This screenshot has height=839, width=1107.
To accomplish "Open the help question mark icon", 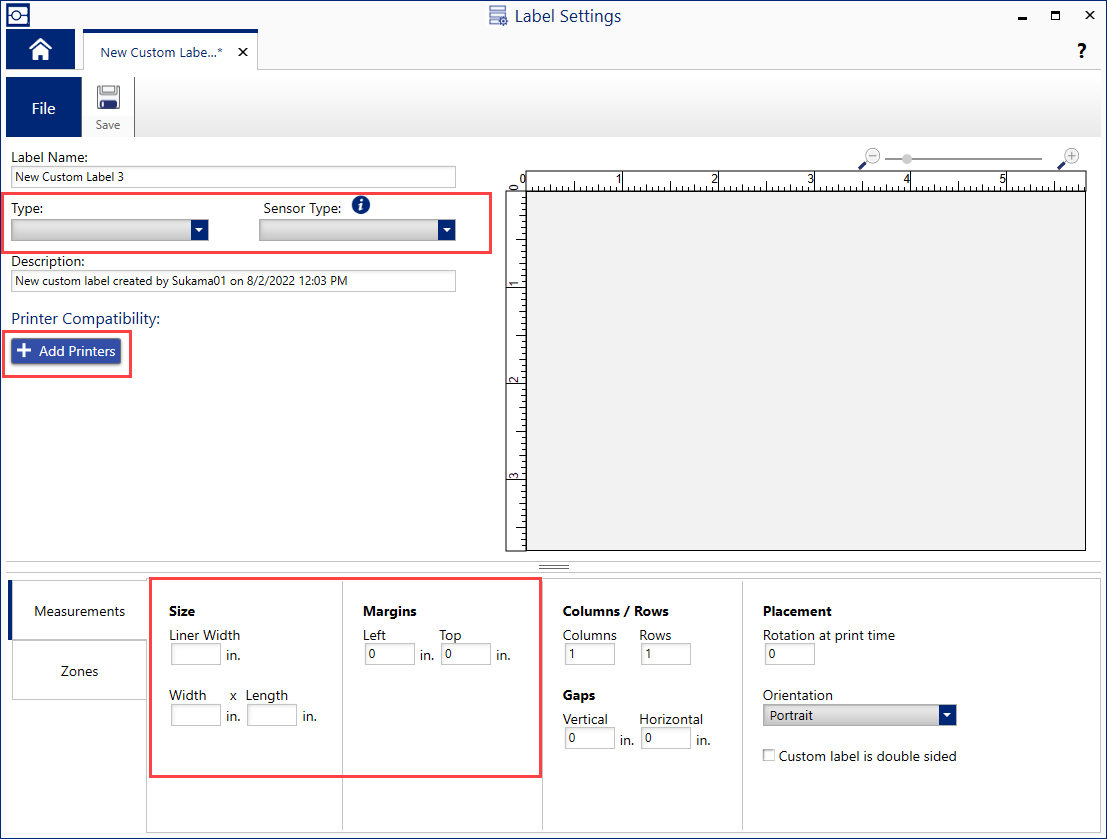I will pyautogui.click(x=1081, y=51).
